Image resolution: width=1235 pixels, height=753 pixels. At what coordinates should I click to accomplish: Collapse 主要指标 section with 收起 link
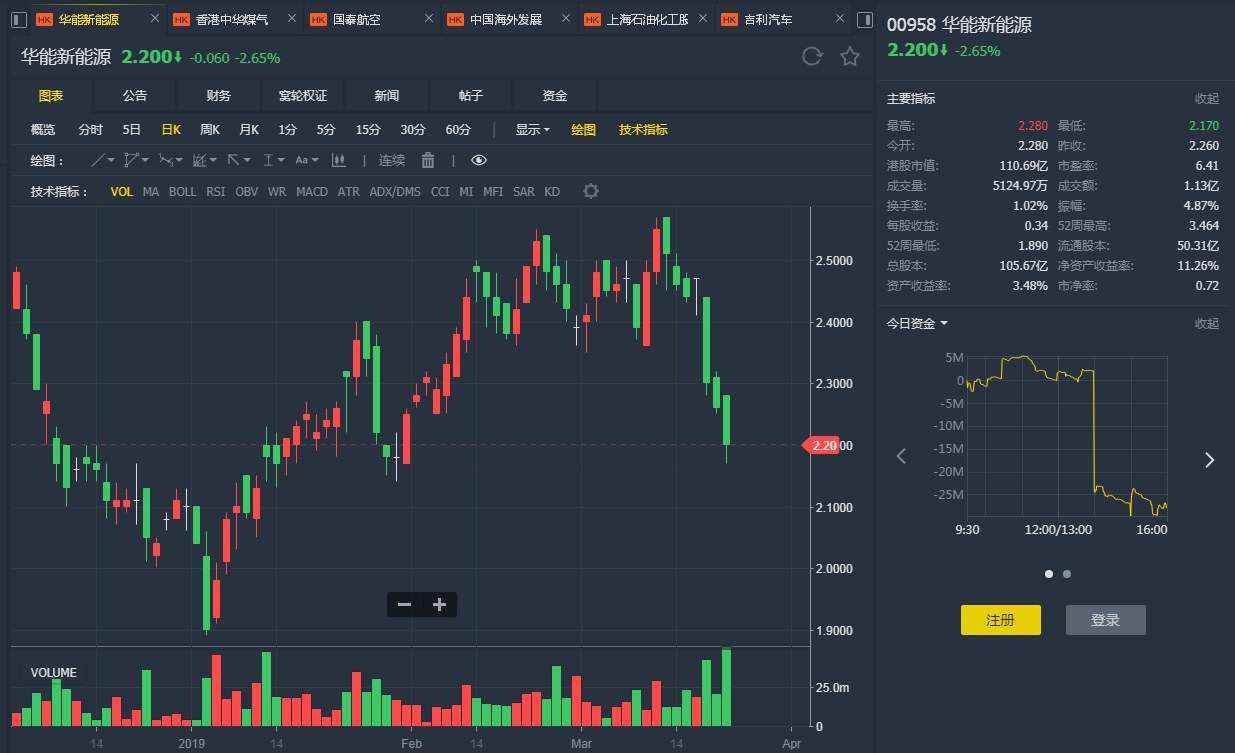click(1207, 98)
